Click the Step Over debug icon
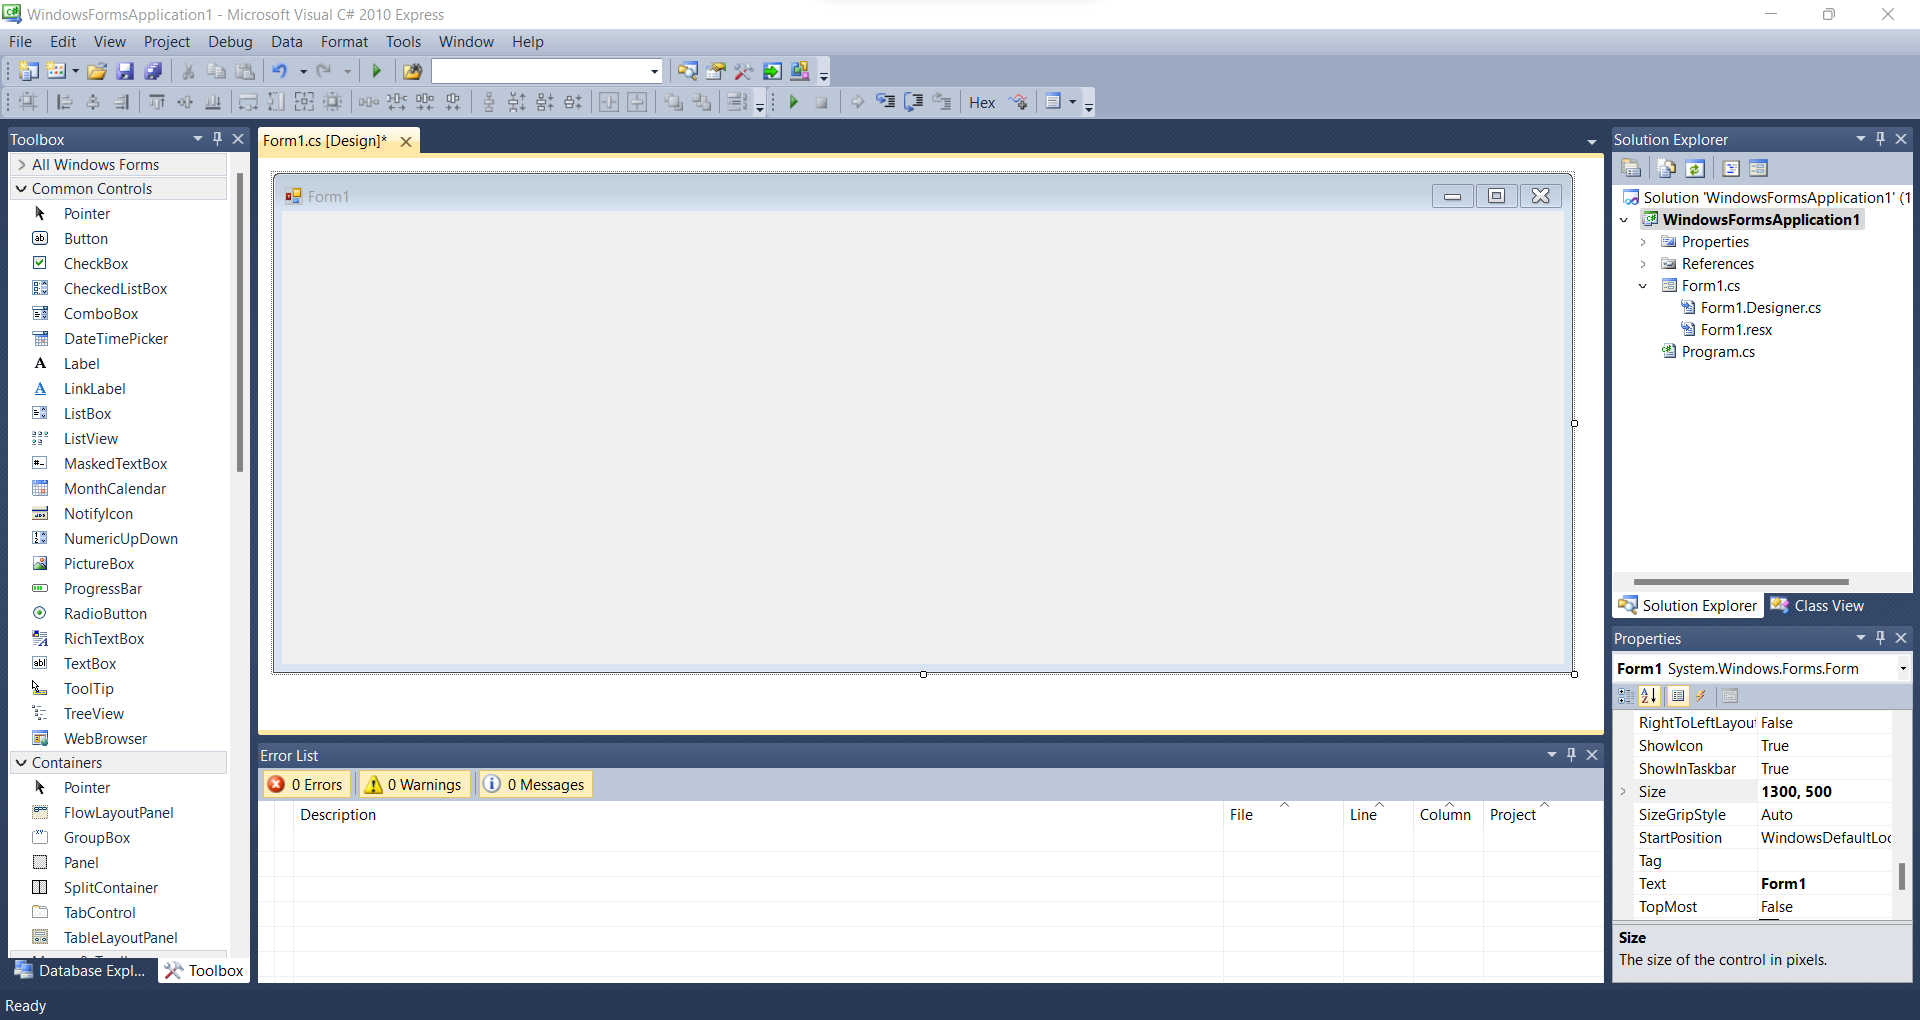Viewport: 1920px width, 1020px height. coord(913,102)
